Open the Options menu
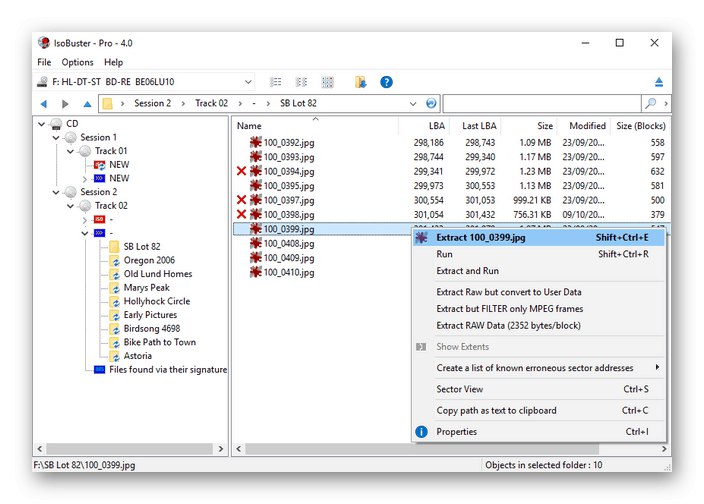The image size is (704, 504). click(78, 62)
